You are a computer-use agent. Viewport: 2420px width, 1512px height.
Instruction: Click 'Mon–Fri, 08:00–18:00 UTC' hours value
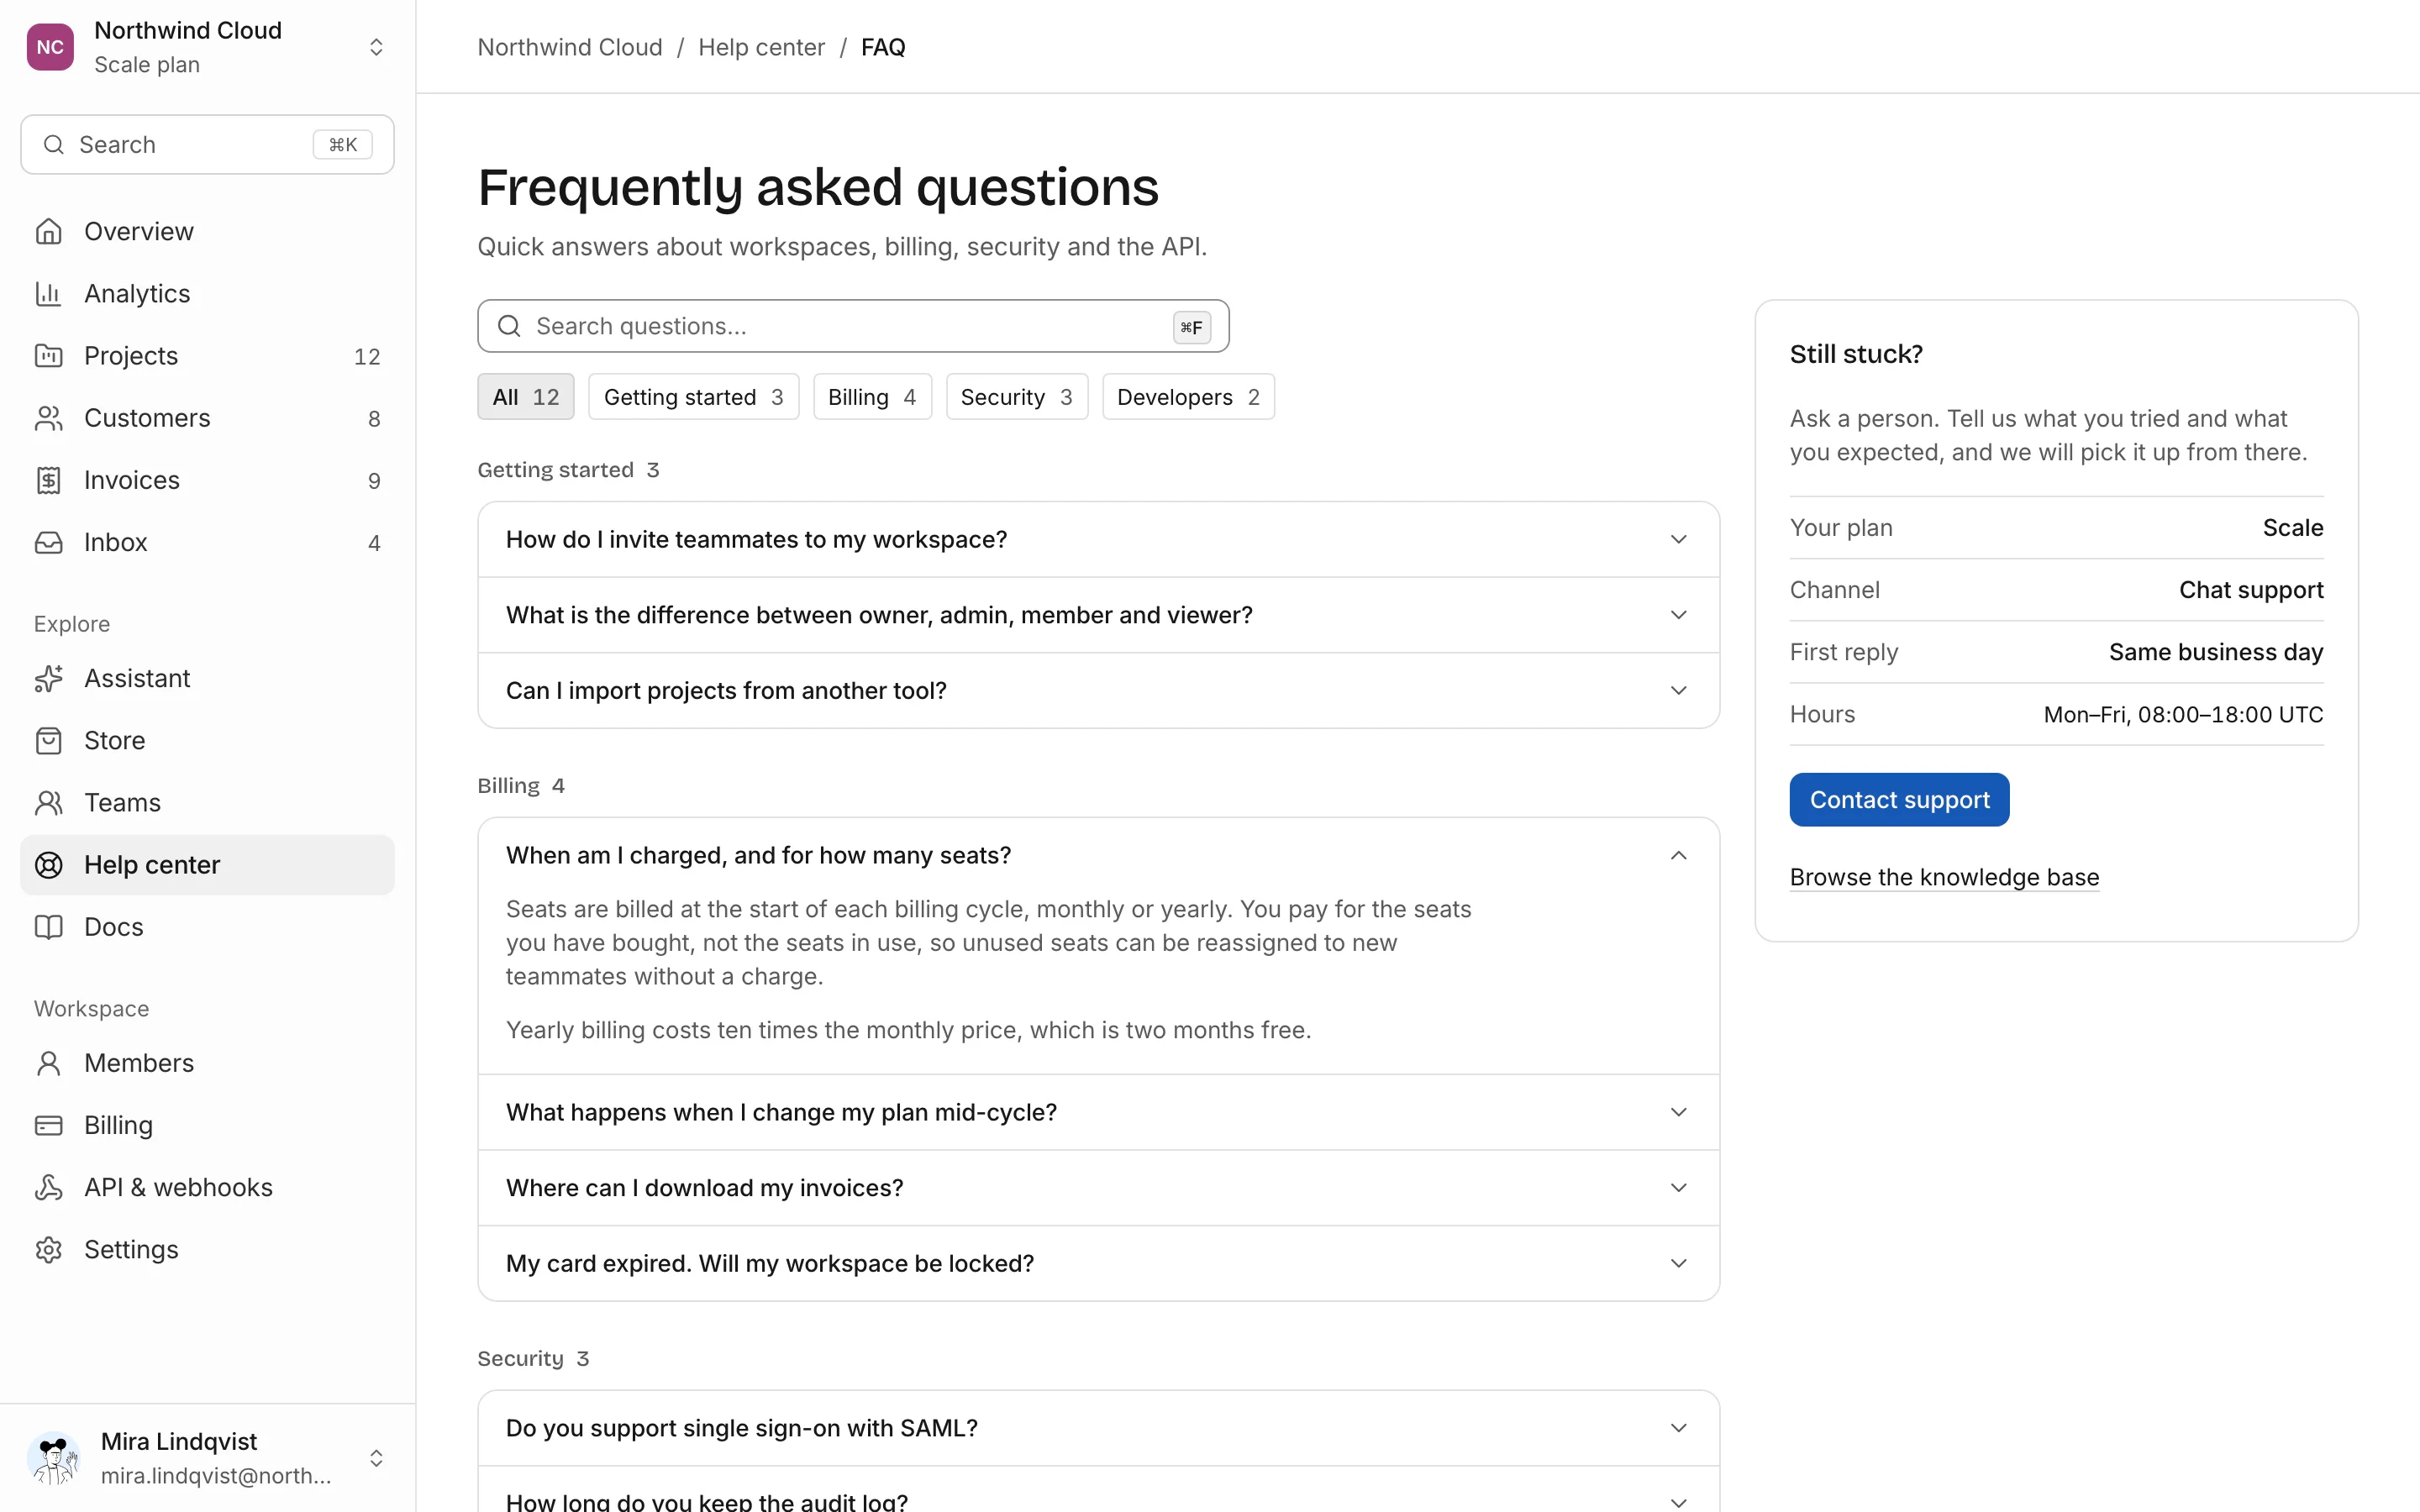[2183, 714]
